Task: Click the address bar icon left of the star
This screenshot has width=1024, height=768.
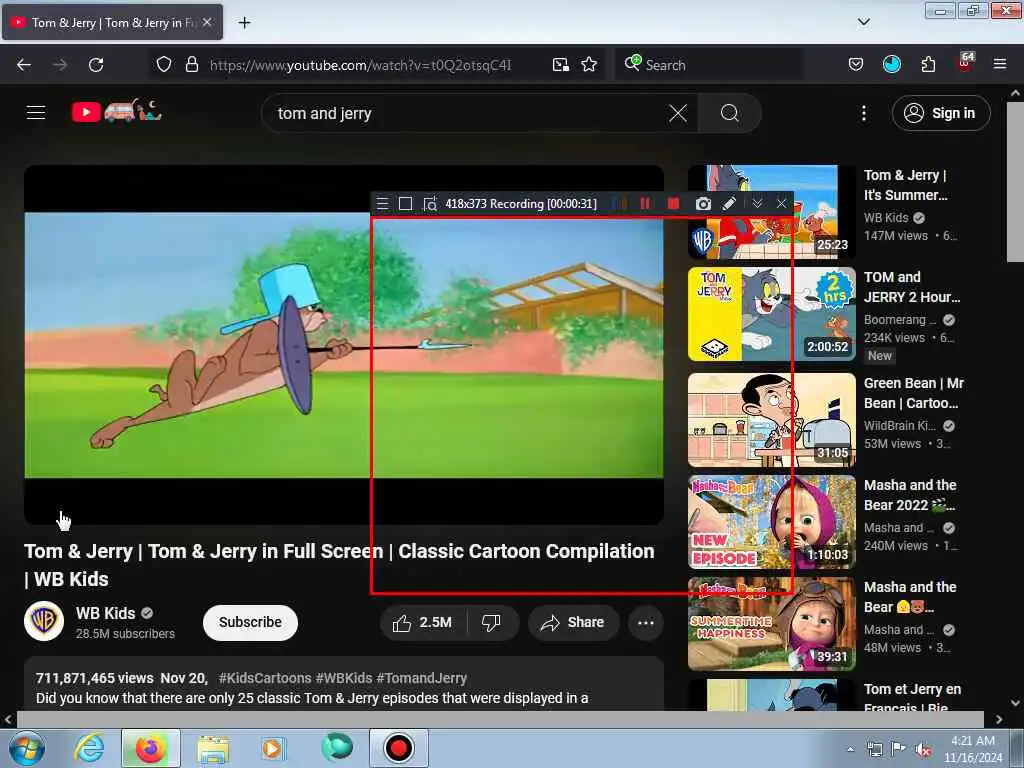Action: [x=560, y=65]
